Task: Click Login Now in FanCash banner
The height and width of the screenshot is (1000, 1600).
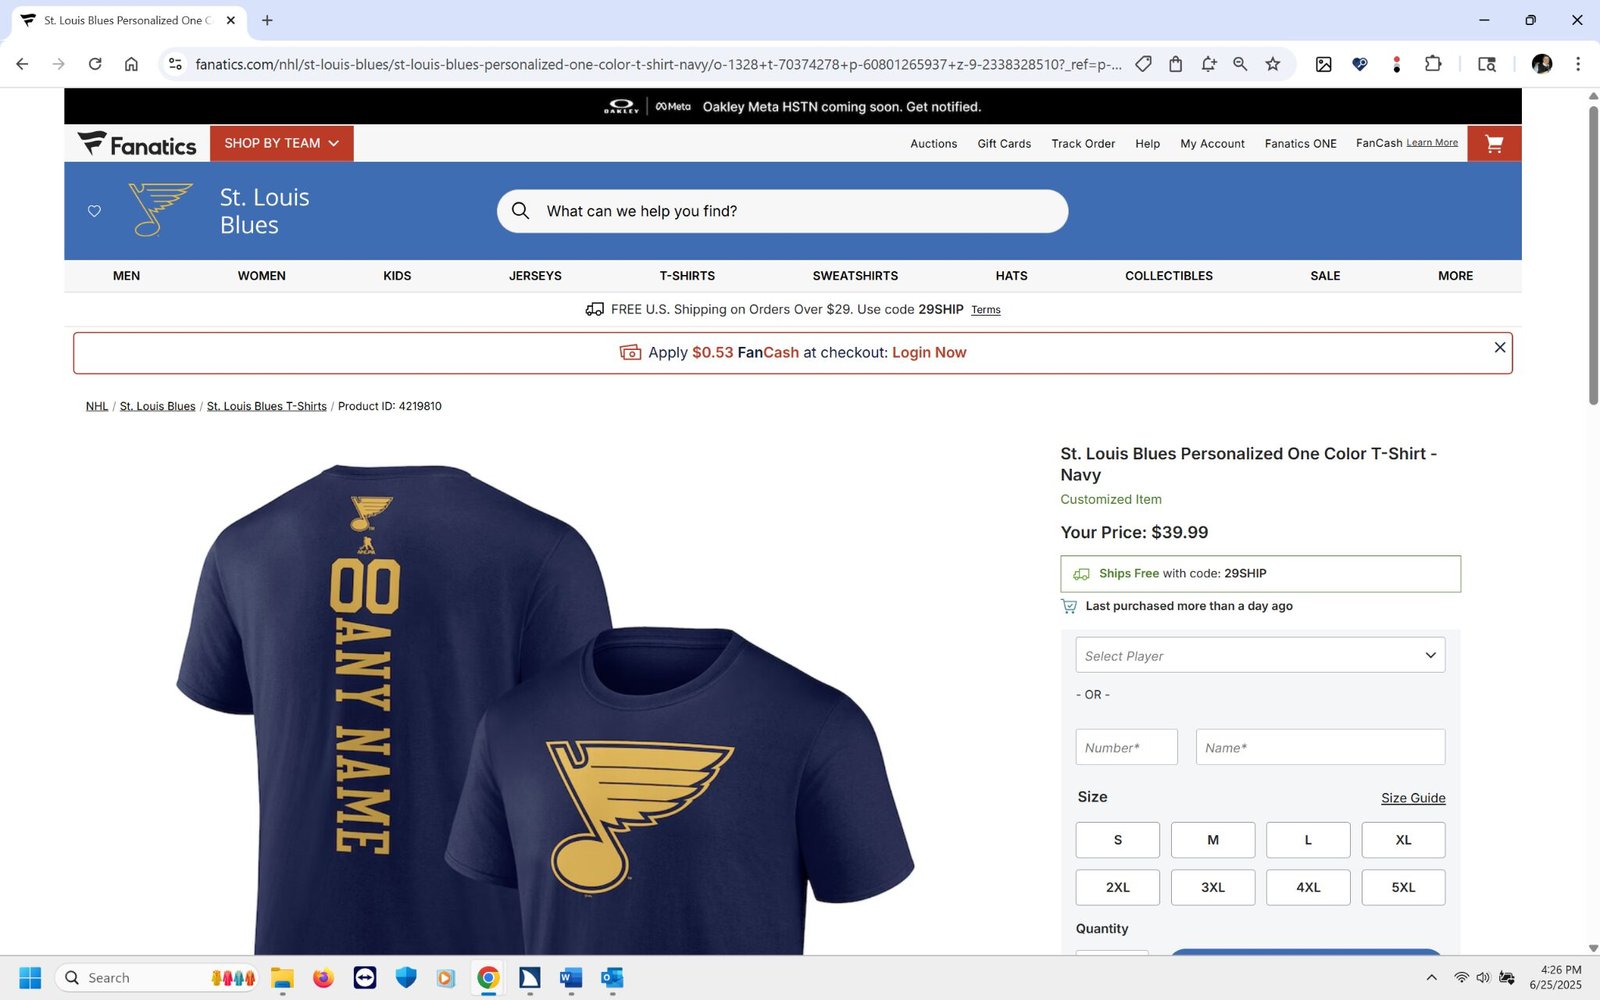Action: pyautogui.click(x=929, y=353)
